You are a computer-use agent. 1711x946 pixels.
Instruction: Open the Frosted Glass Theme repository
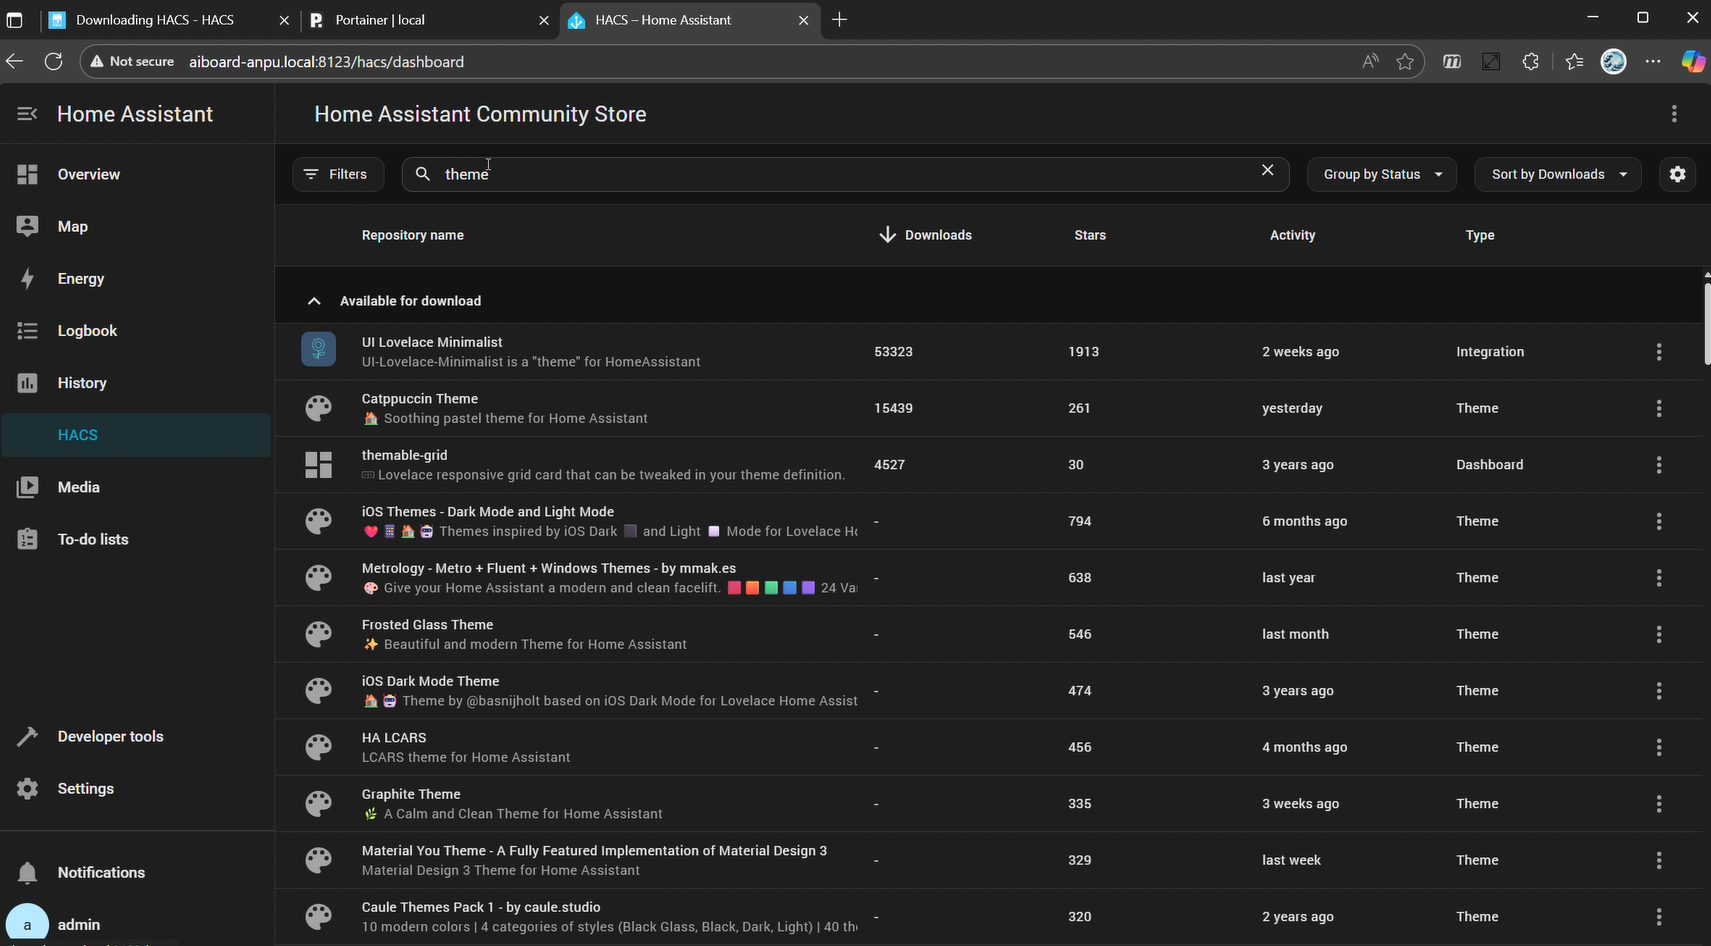(x=427, y=625)
